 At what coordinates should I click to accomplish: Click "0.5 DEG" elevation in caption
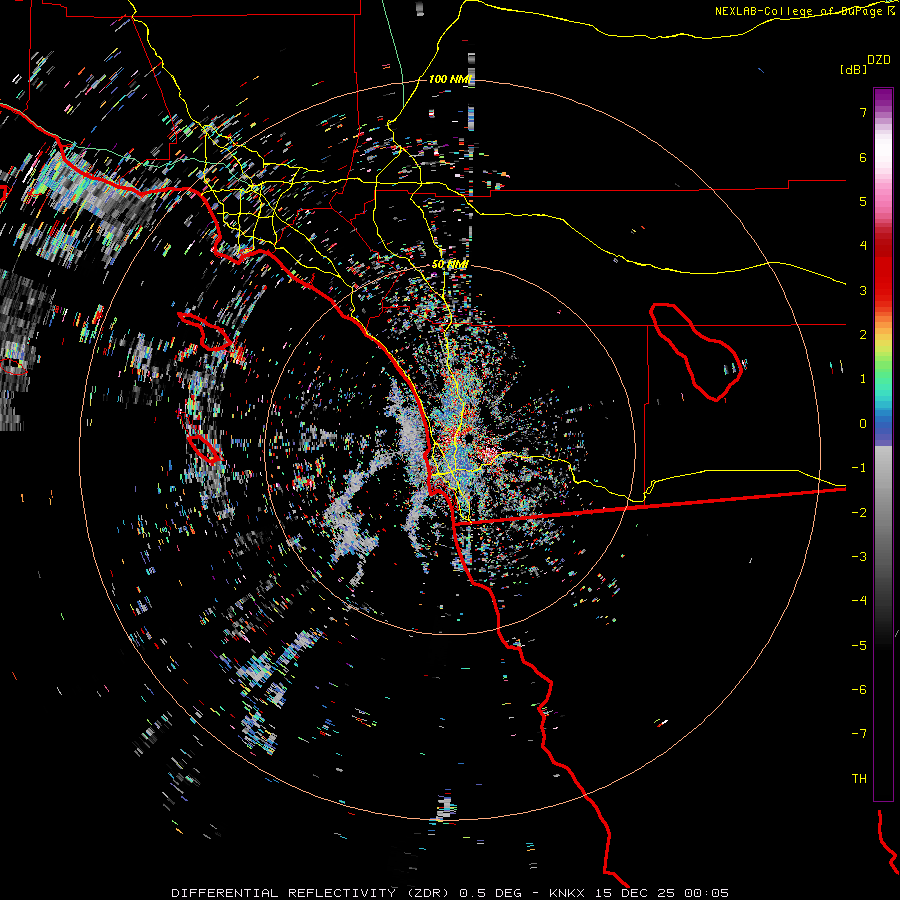491,893
